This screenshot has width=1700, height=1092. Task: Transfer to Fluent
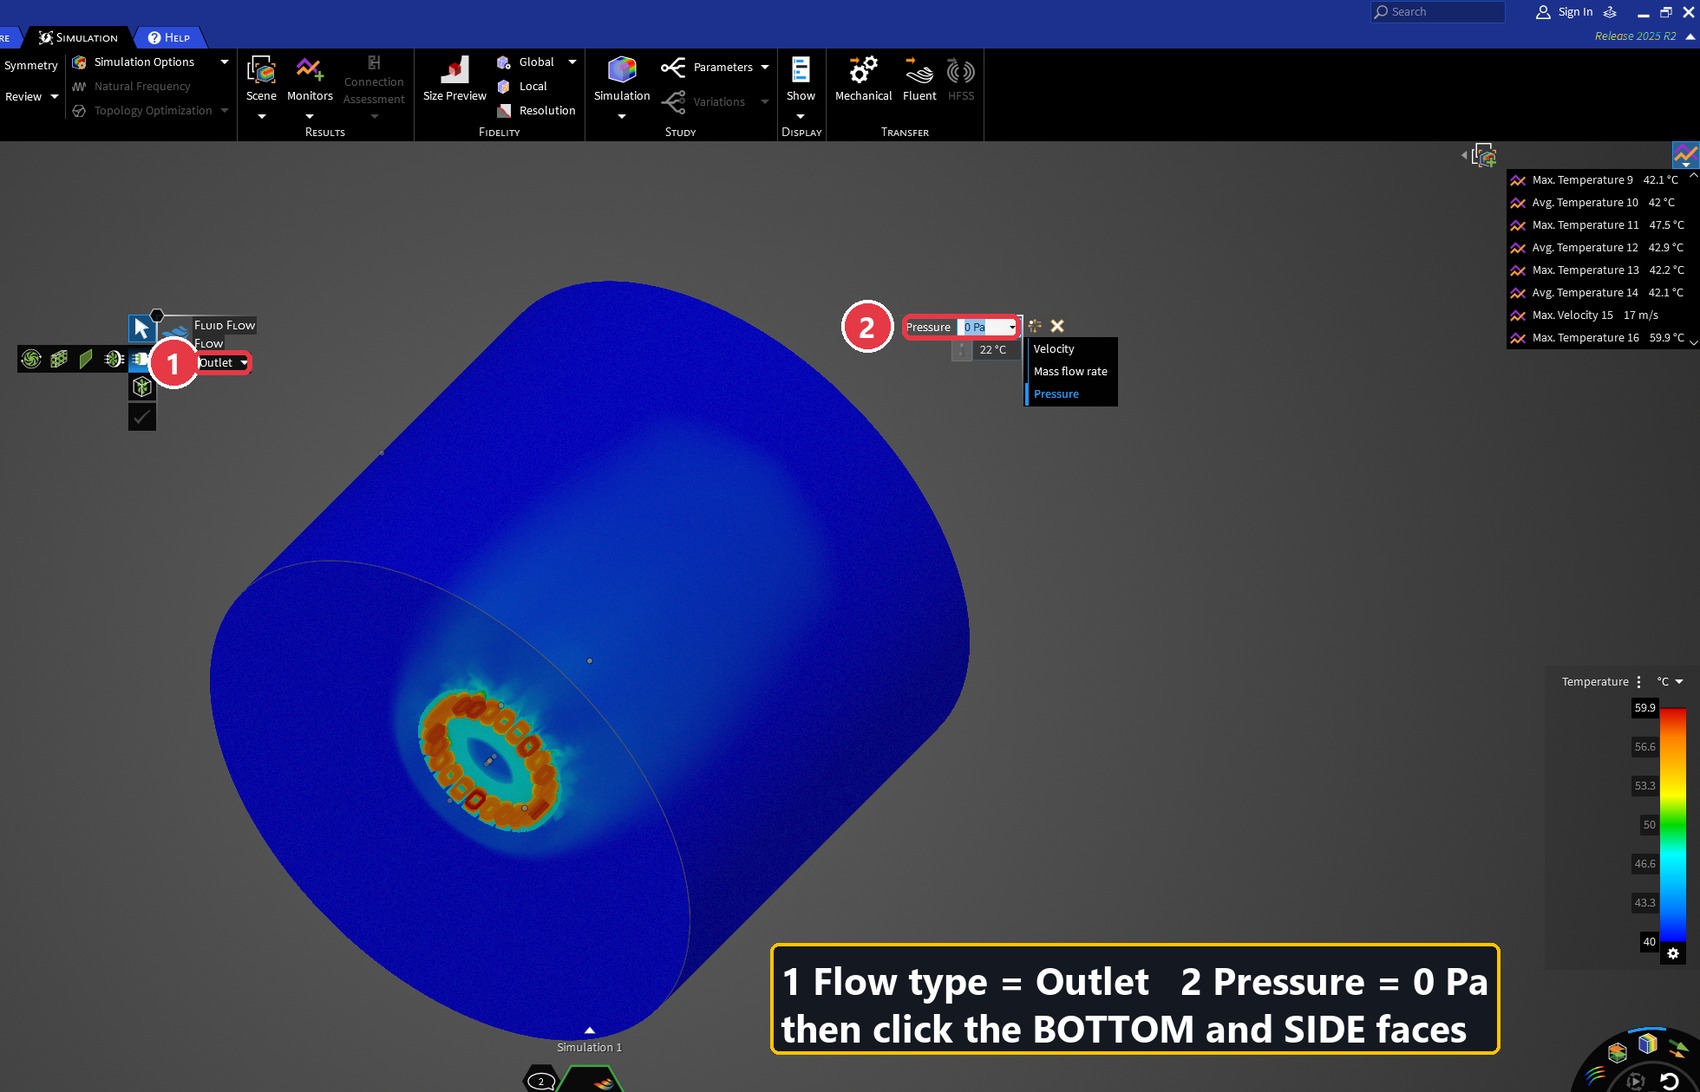pos(919,79)
